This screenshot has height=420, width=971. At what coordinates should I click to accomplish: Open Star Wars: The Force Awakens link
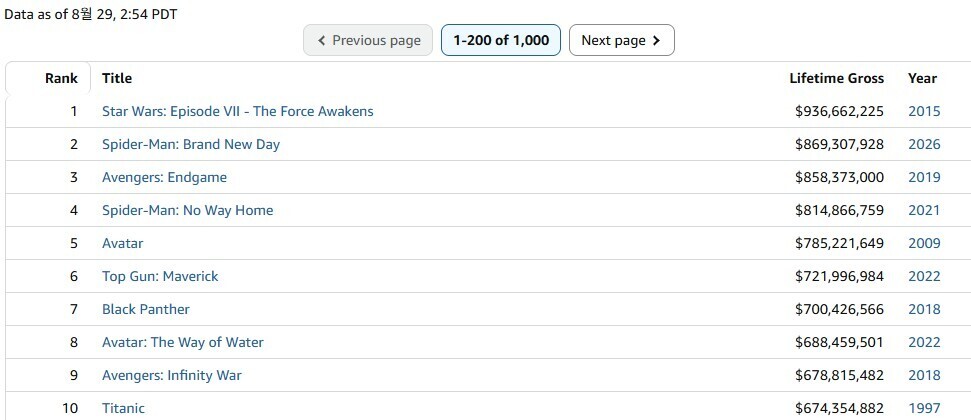point(238,112)
